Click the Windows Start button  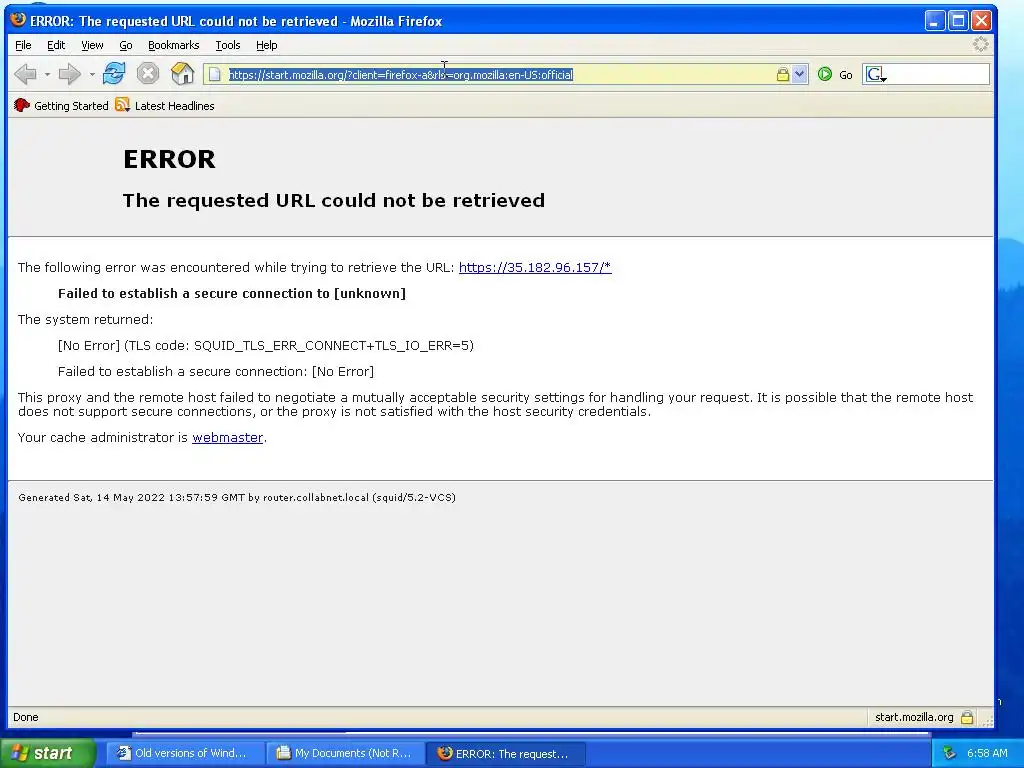[x=48, y=753]
